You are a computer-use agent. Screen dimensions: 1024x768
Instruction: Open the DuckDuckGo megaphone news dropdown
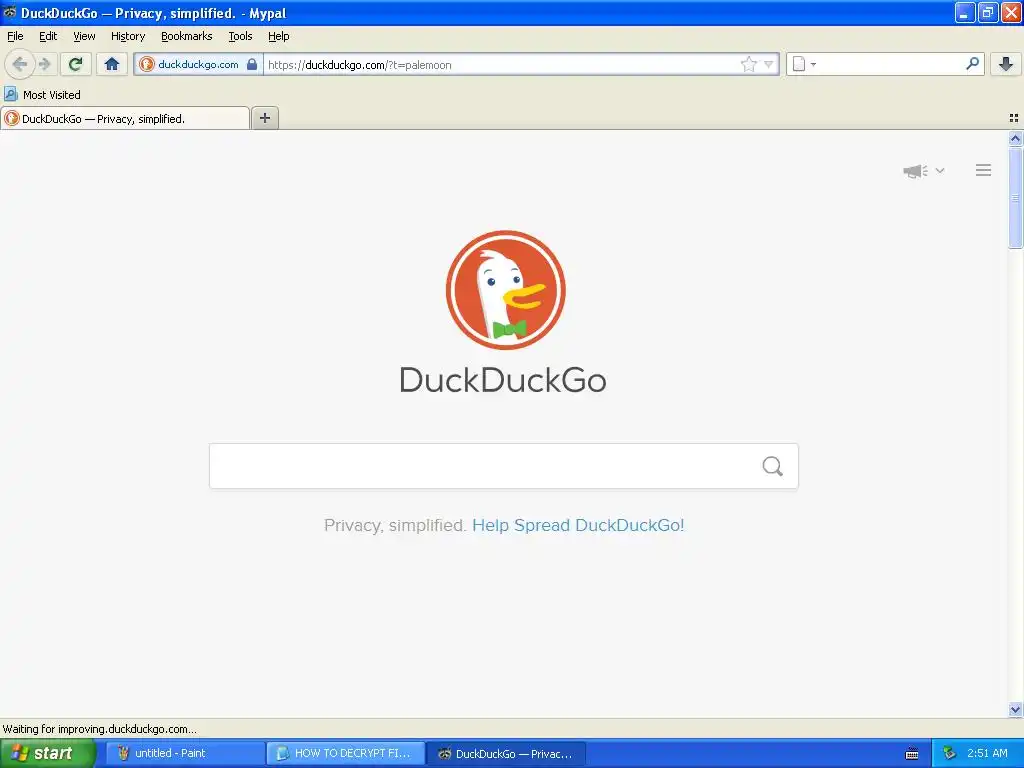coord(923,171)
